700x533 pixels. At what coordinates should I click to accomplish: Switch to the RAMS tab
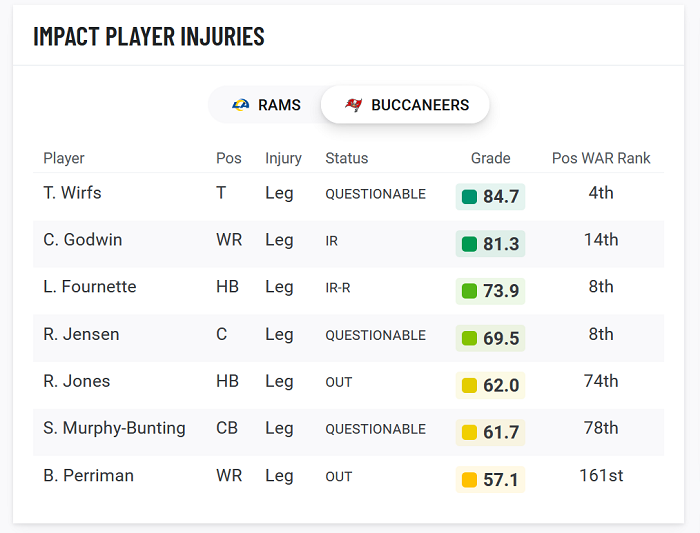click(x=267, y=105)
